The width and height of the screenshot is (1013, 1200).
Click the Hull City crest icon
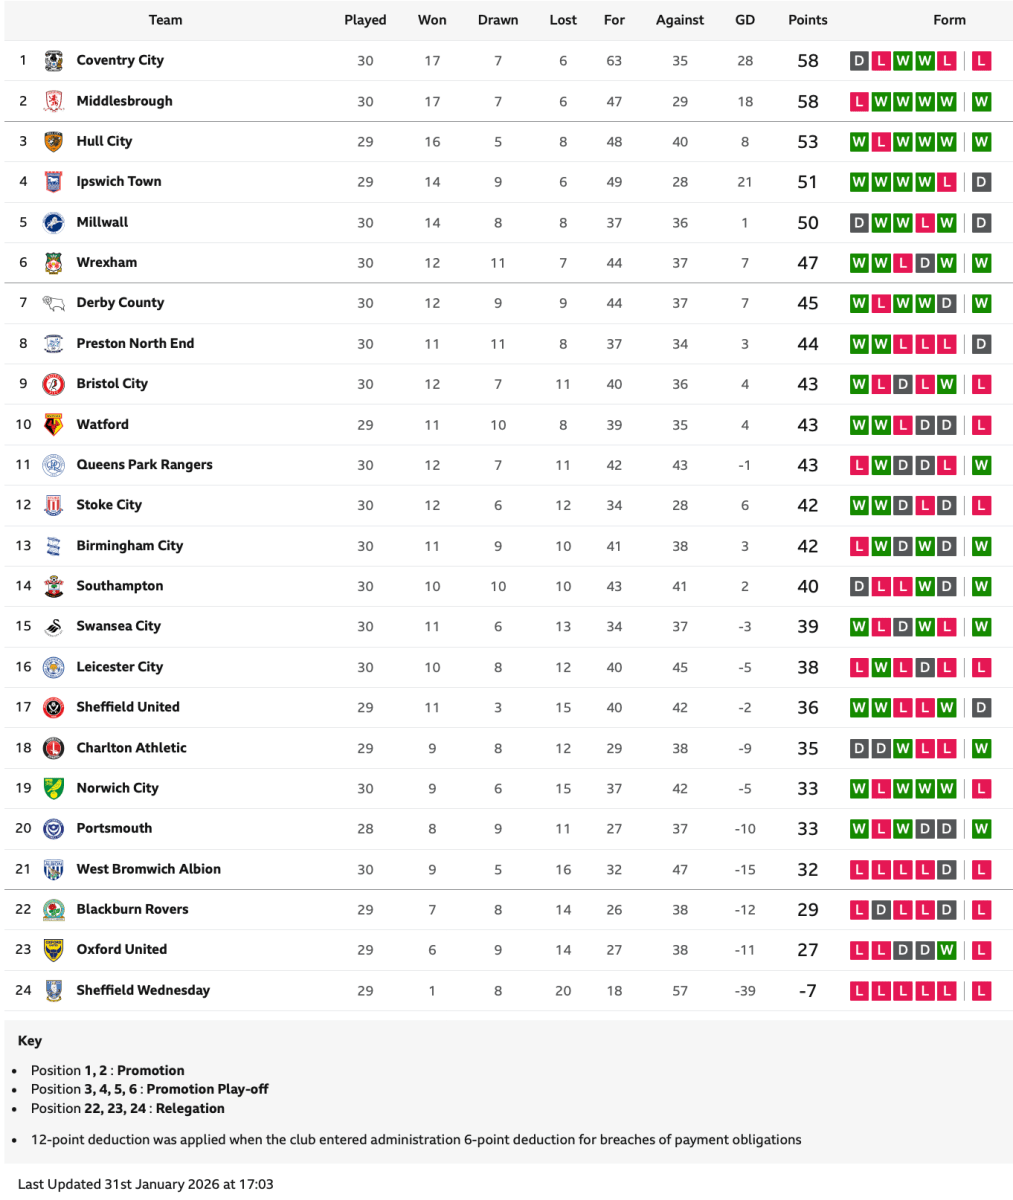point(54,142)
